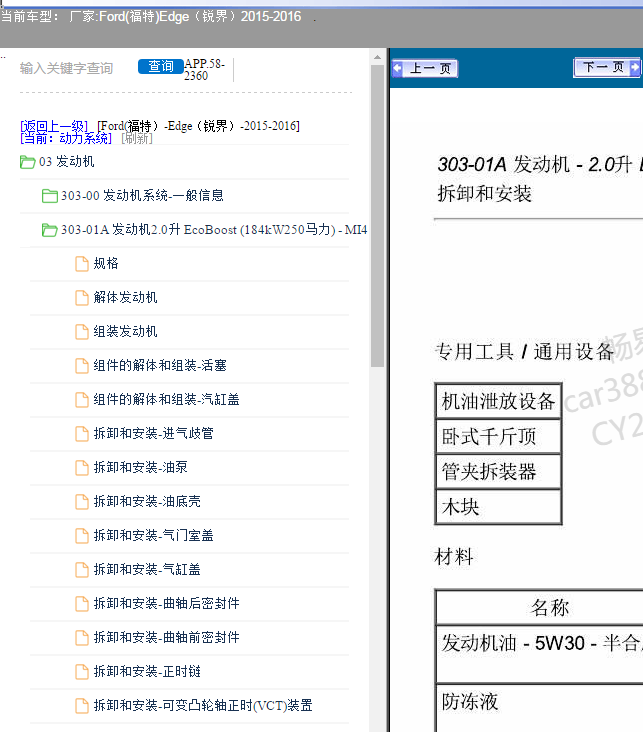Open 组件的解体和组装-汽缸盖 page
The height and width of the screenshot is (732, 643).
tap(166, 400)
